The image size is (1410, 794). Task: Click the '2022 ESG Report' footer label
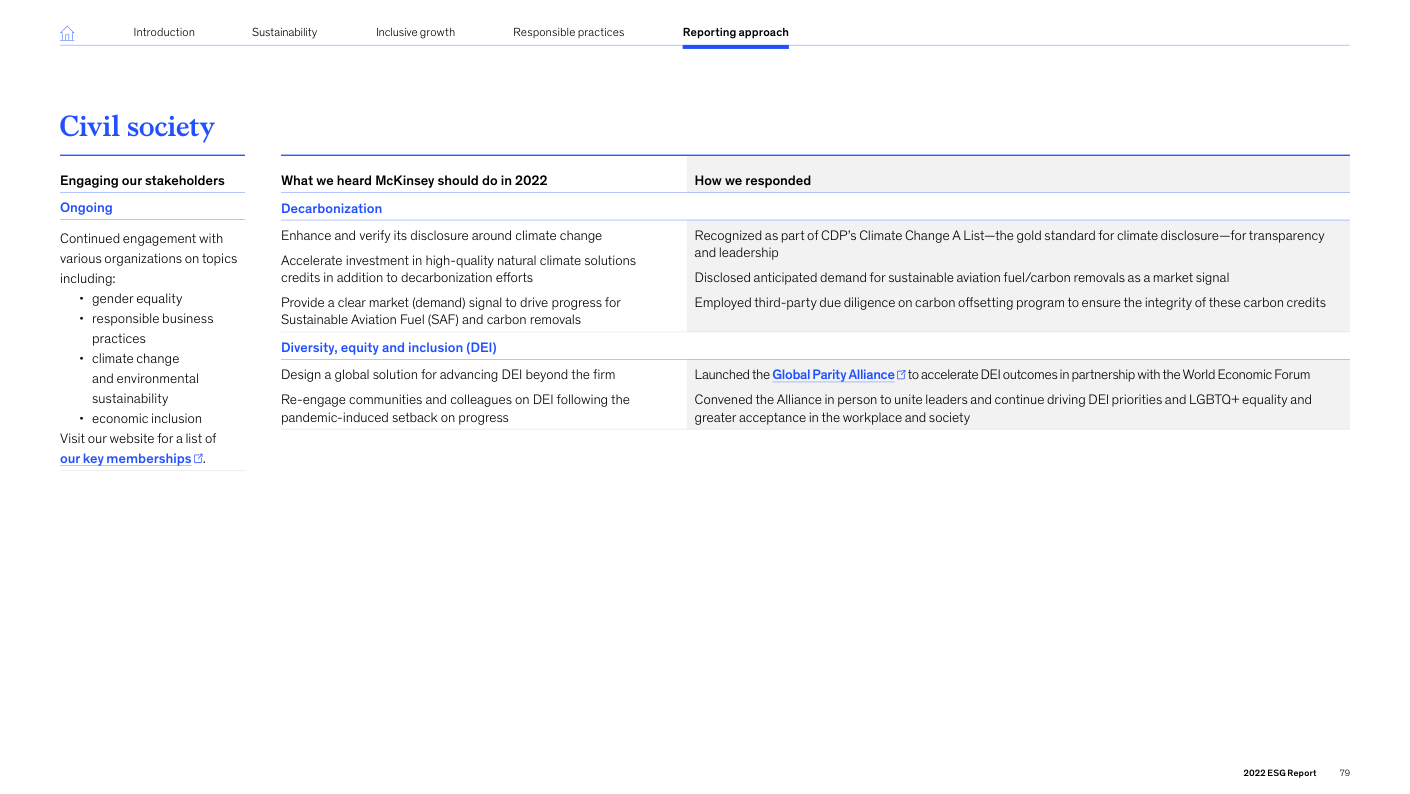coord(1279,773)
